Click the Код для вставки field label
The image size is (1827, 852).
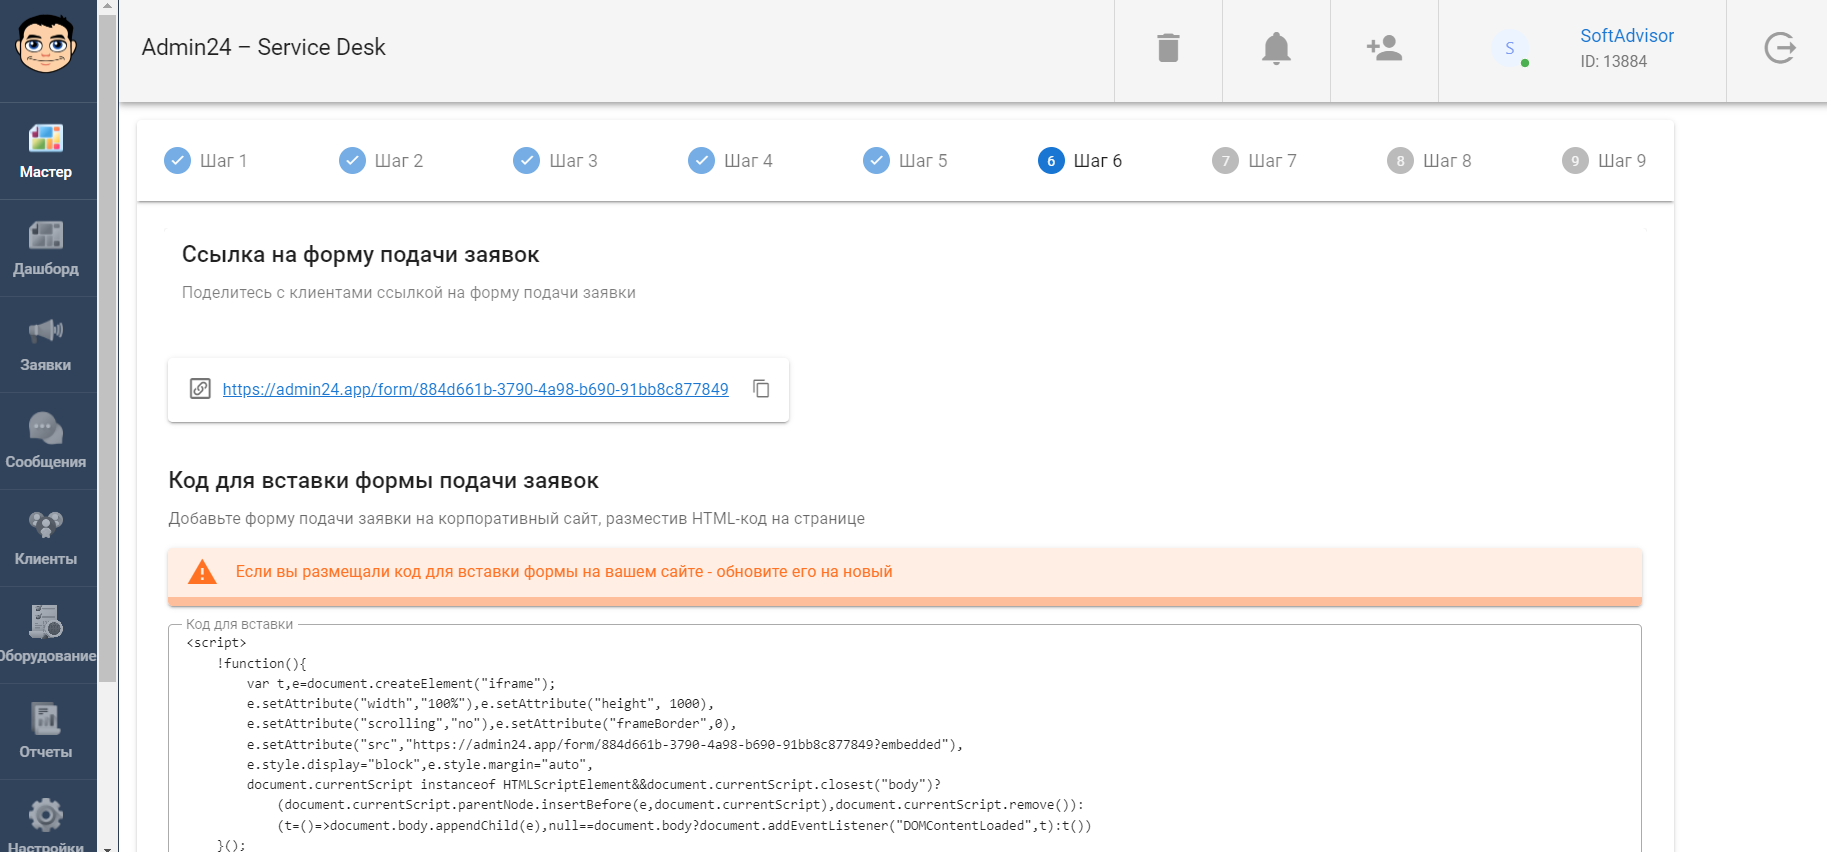pyautogui.click(x=240, y=624)
